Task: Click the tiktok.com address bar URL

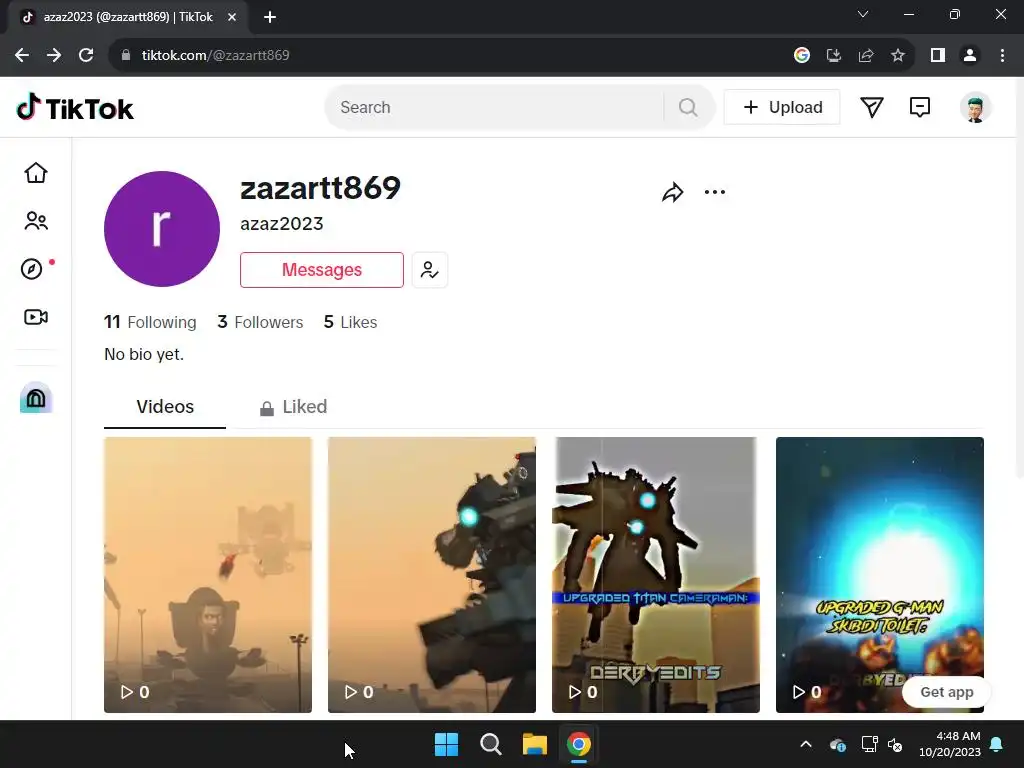Action: click(216, 56)
